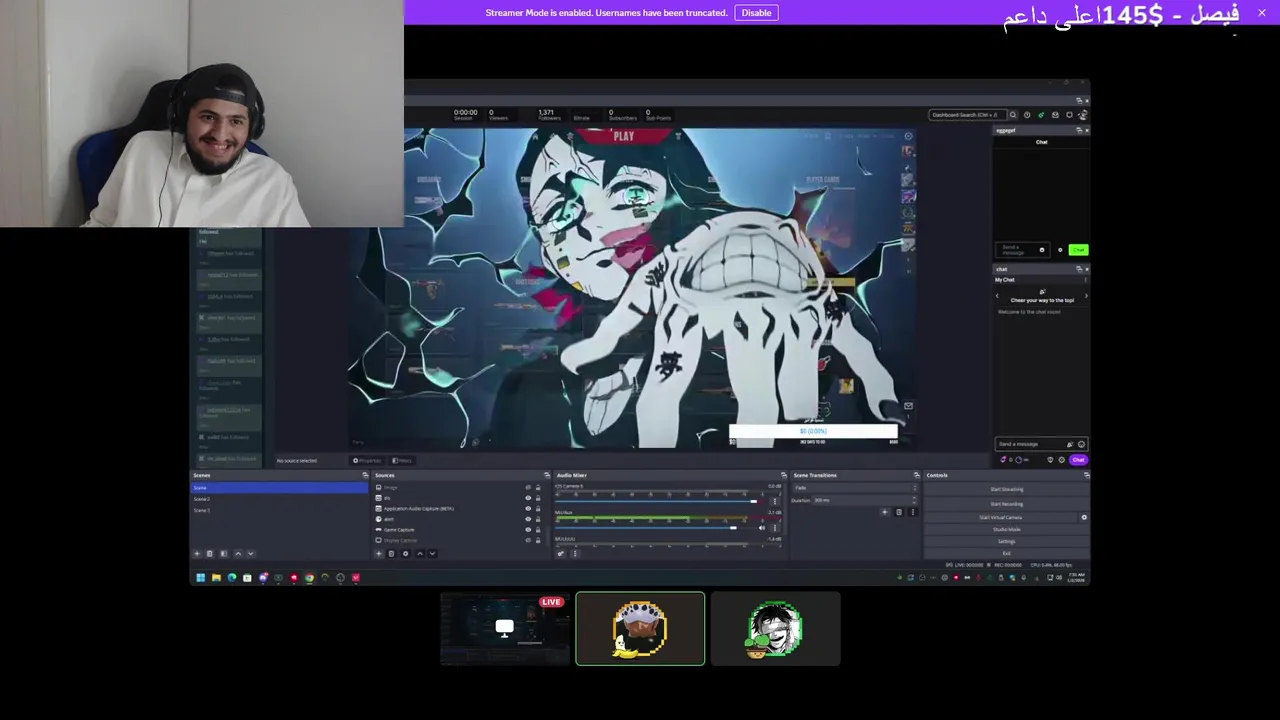1280x720 pixels.
Task: Pop out the Sources dock panel
Action: click(547, 475)
